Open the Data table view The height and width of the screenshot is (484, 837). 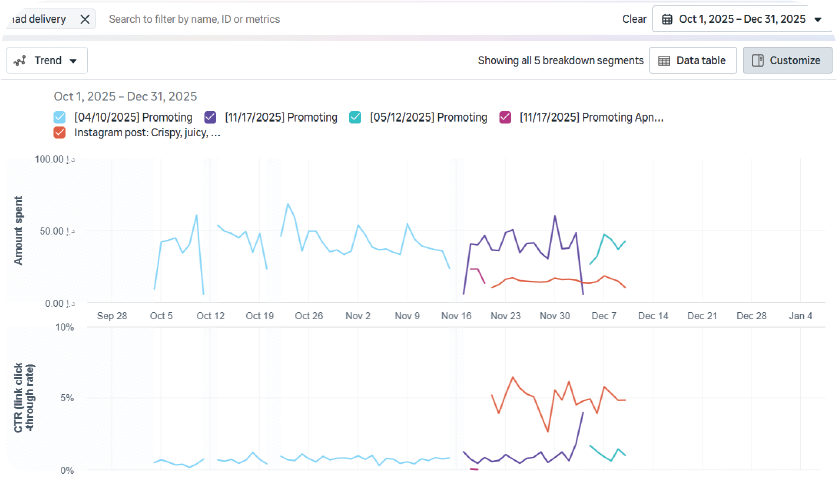(693, 60)
